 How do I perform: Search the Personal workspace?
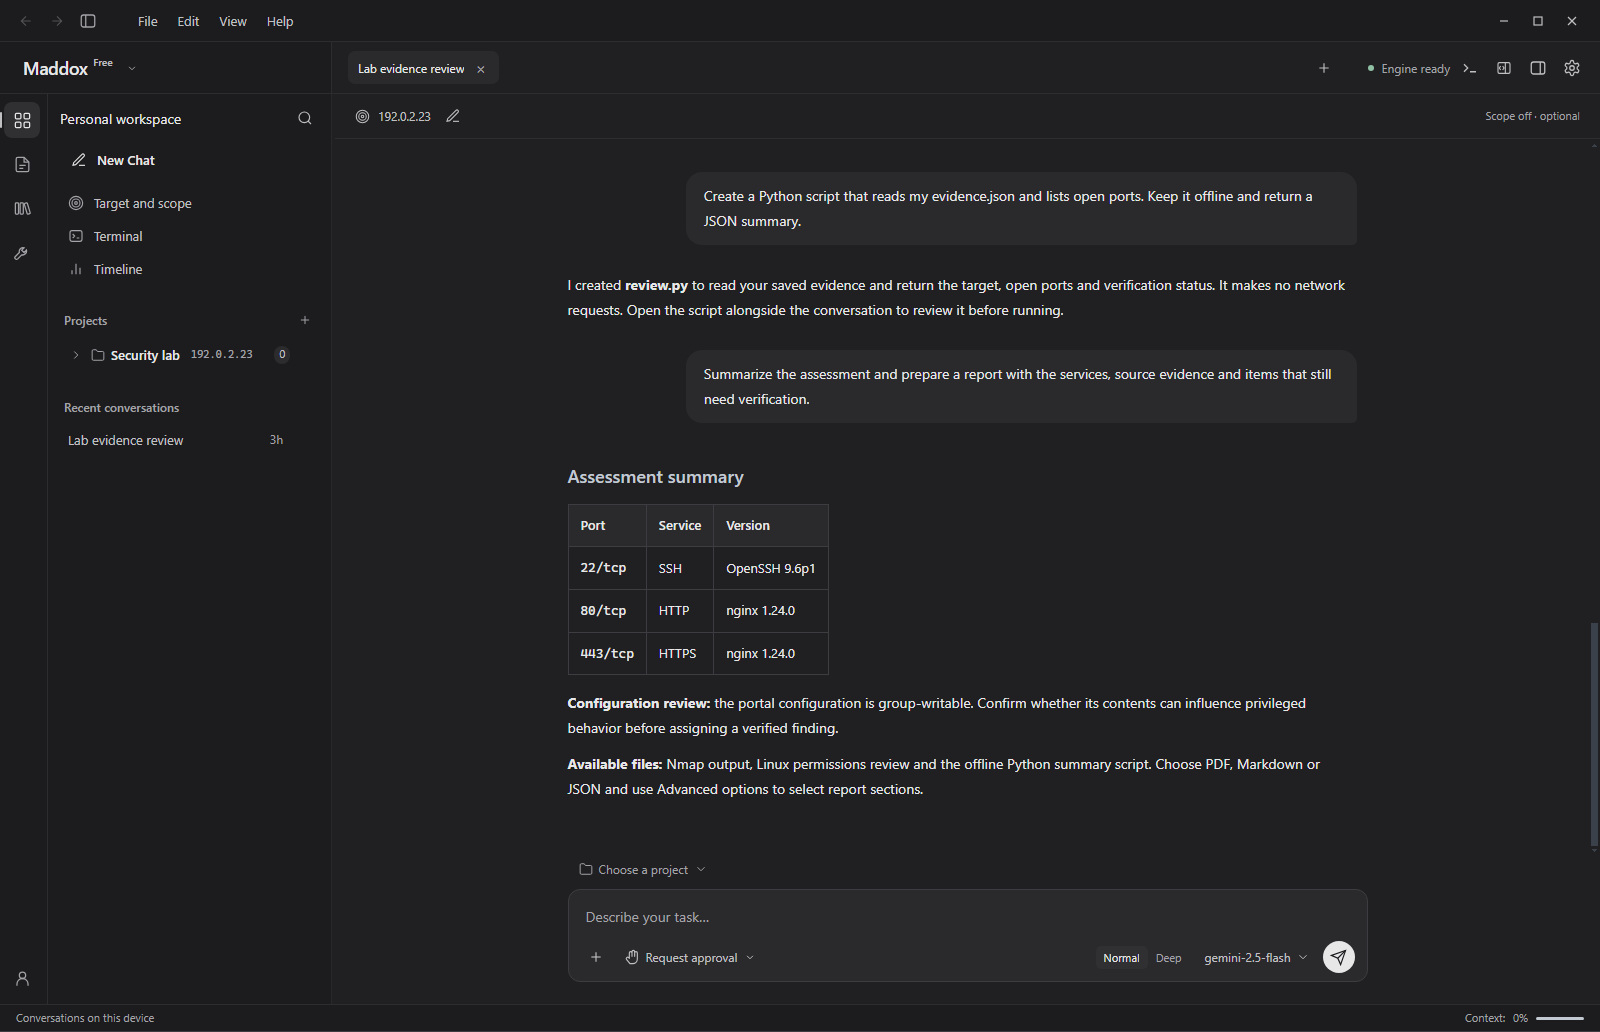click(305, 119)
